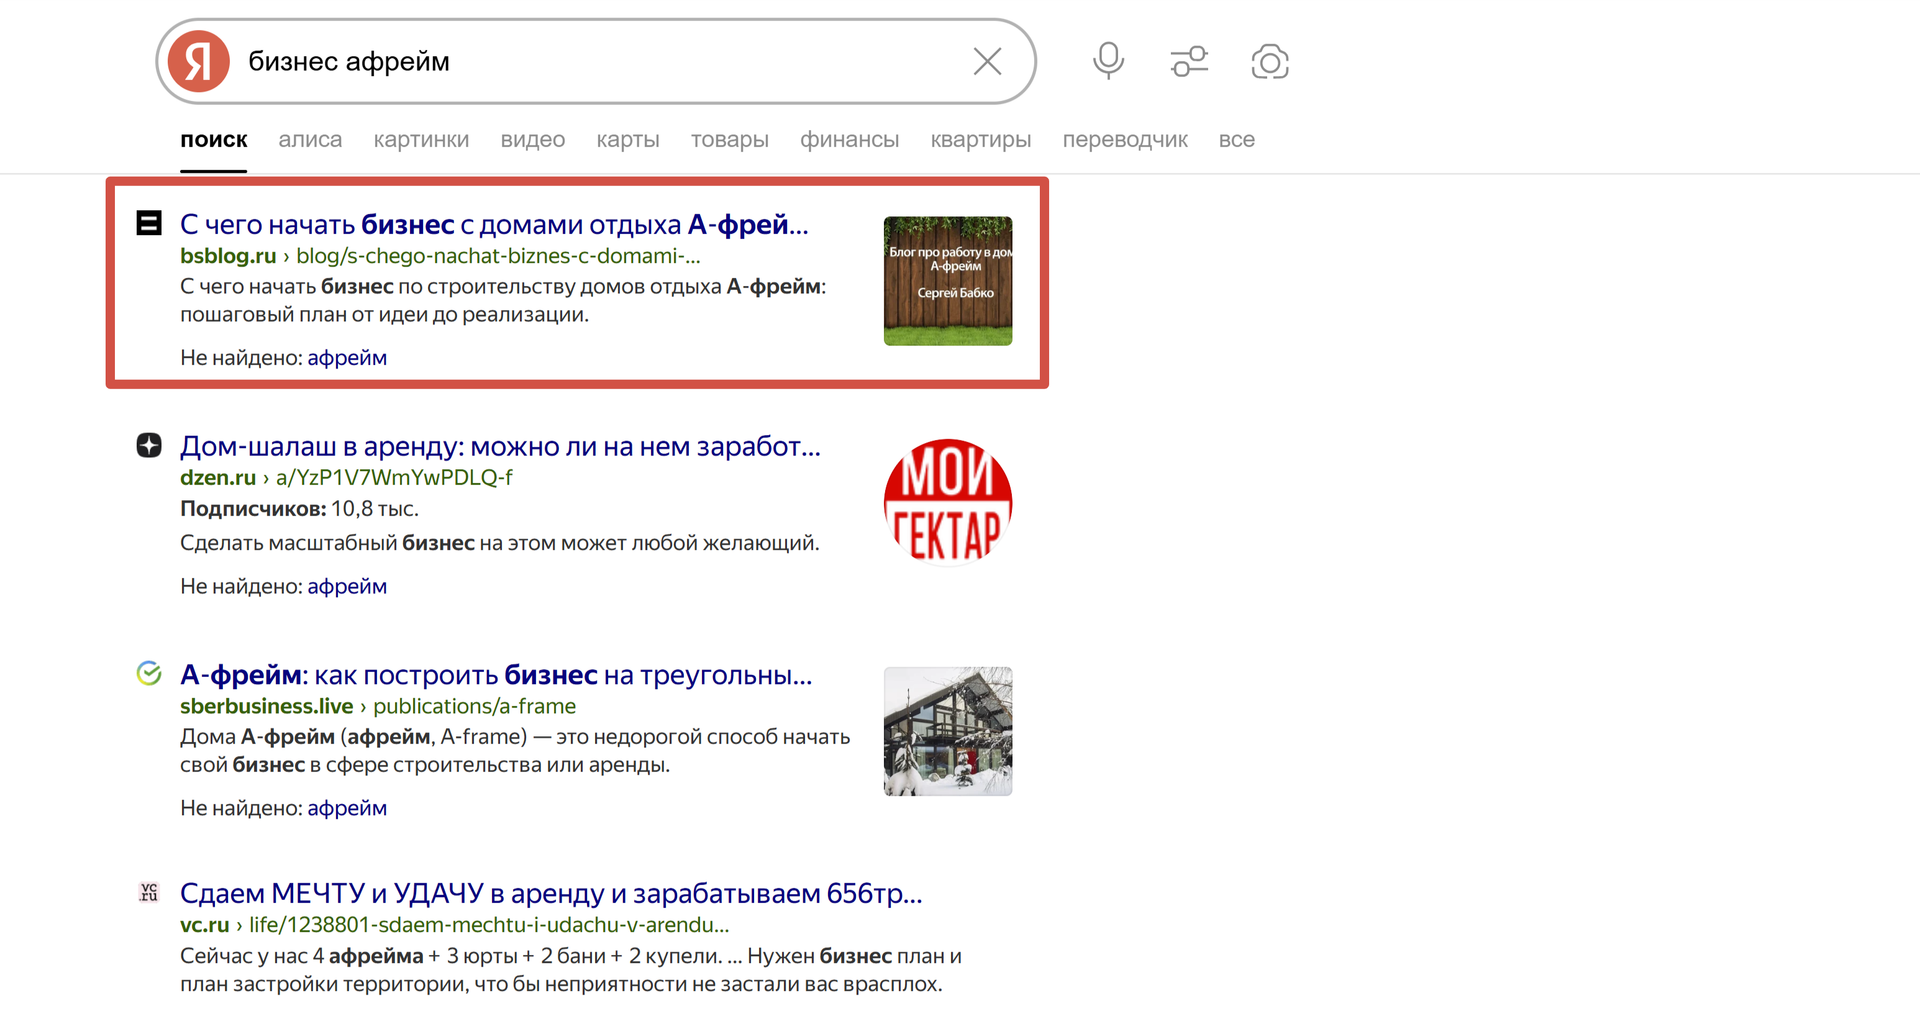
Task: Switch to the 'алиса' tab
Action: point(310,140)
